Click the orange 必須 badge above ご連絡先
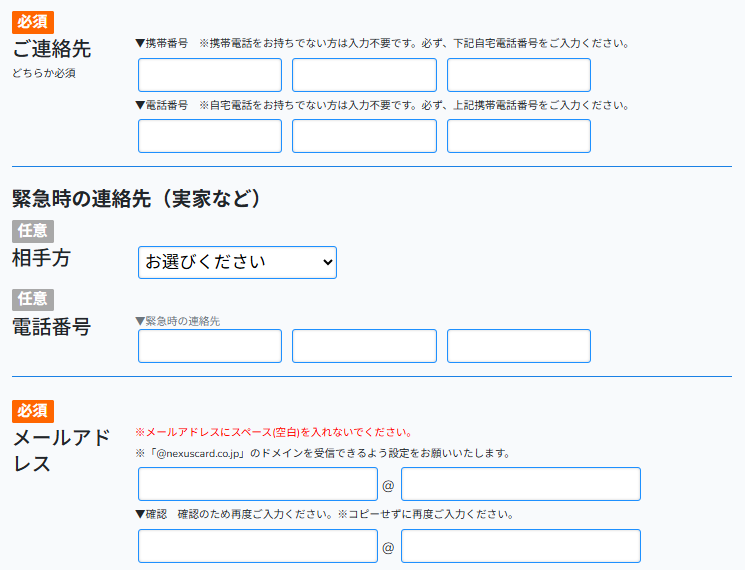 coord(33,22)
